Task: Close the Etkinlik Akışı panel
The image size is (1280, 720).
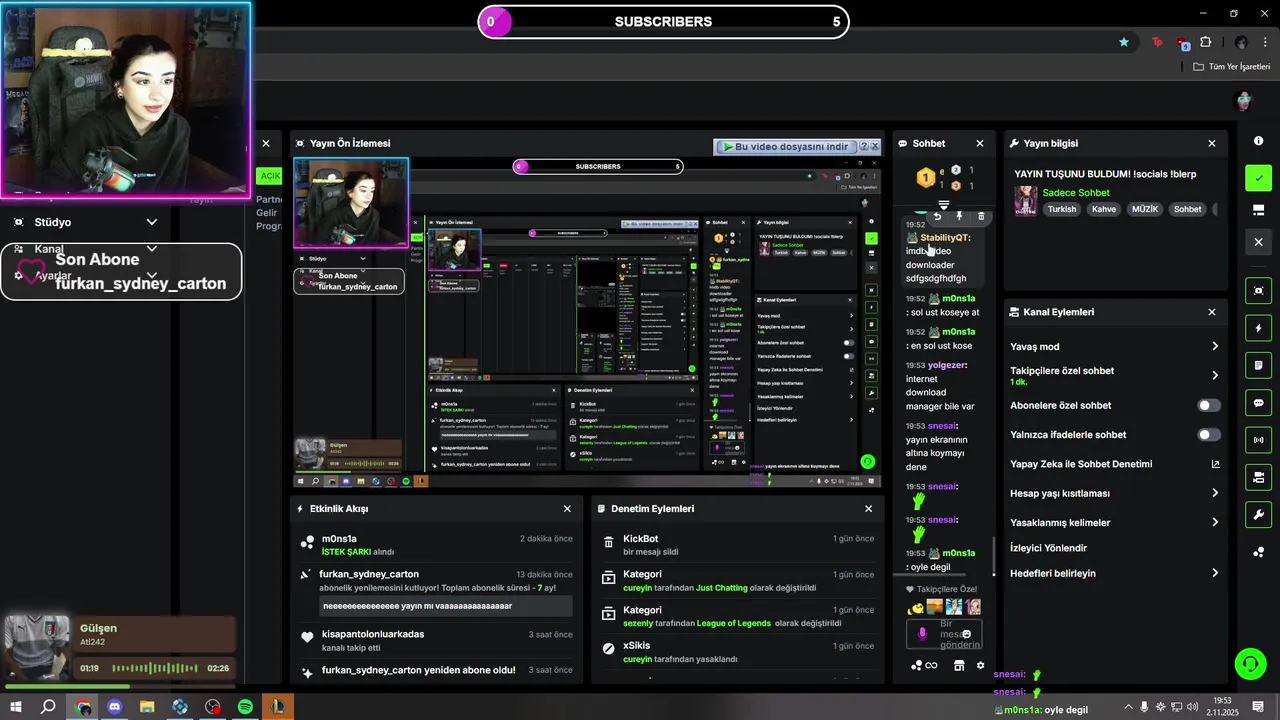Action: point(567,508)
